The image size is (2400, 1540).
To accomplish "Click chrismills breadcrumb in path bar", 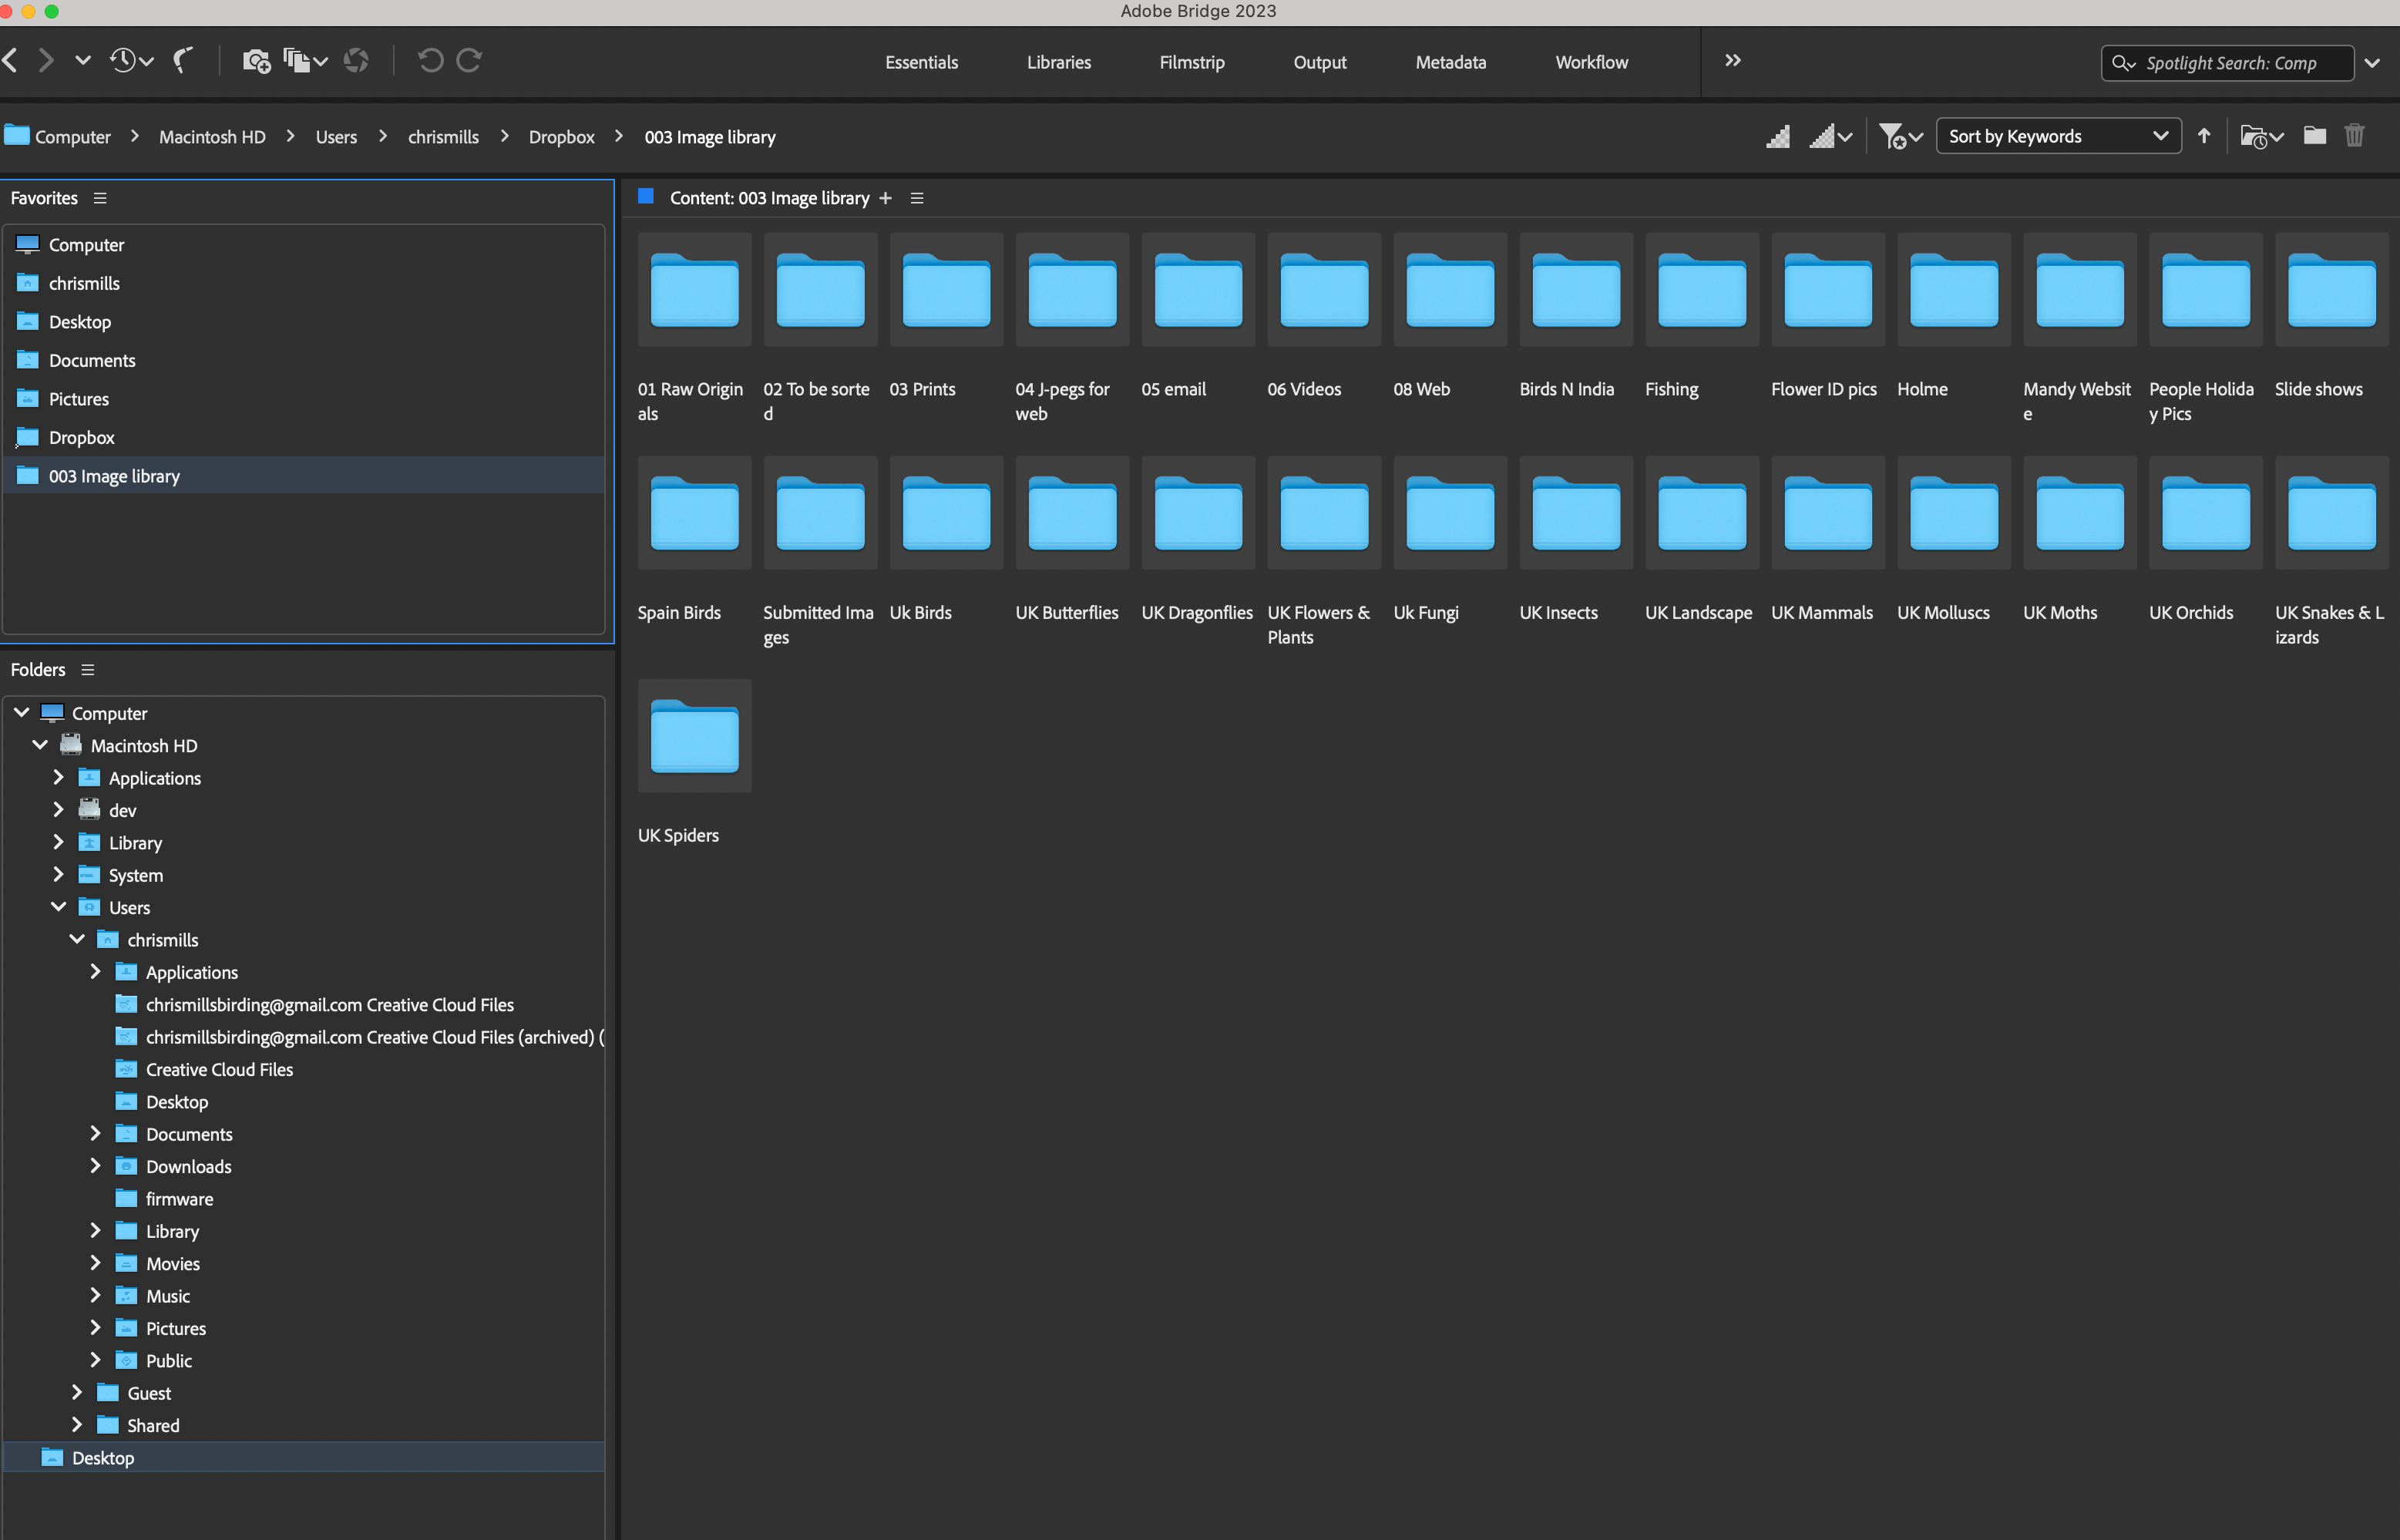I will [x=443, y=137].
